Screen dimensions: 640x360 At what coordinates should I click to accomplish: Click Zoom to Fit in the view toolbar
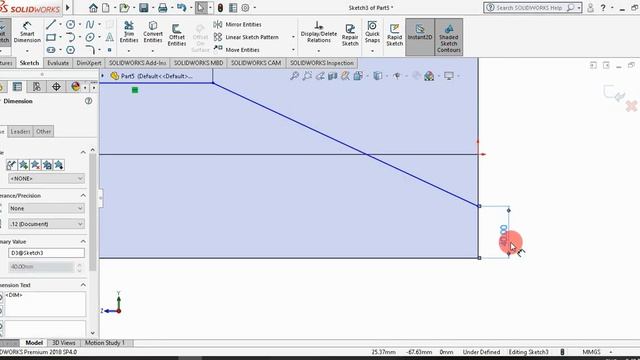[294, 76]
